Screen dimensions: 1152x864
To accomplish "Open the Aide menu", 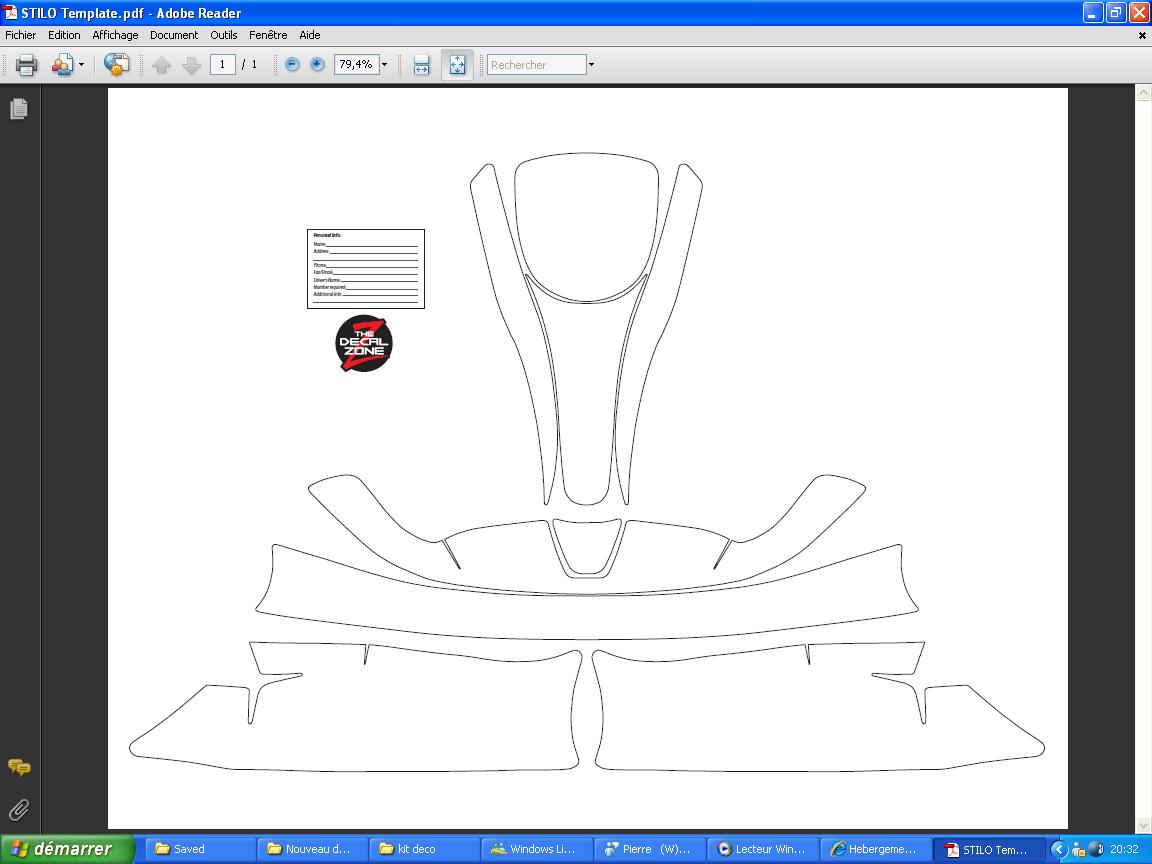I will point(309,35).
